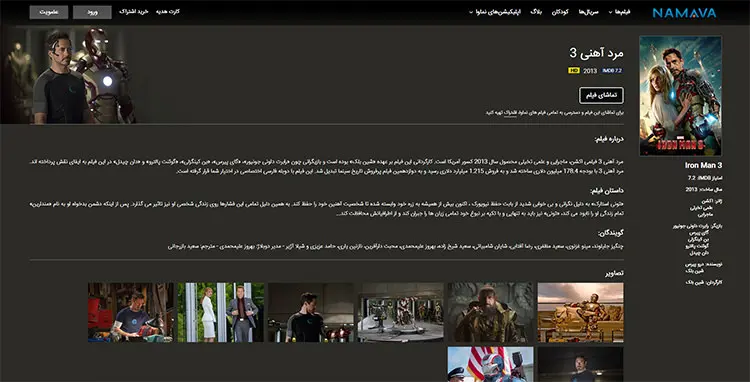This screenshot has width=750, height=382.
Task: Open thumbnail of Pepper in white dress
Action: coord(221,312)
